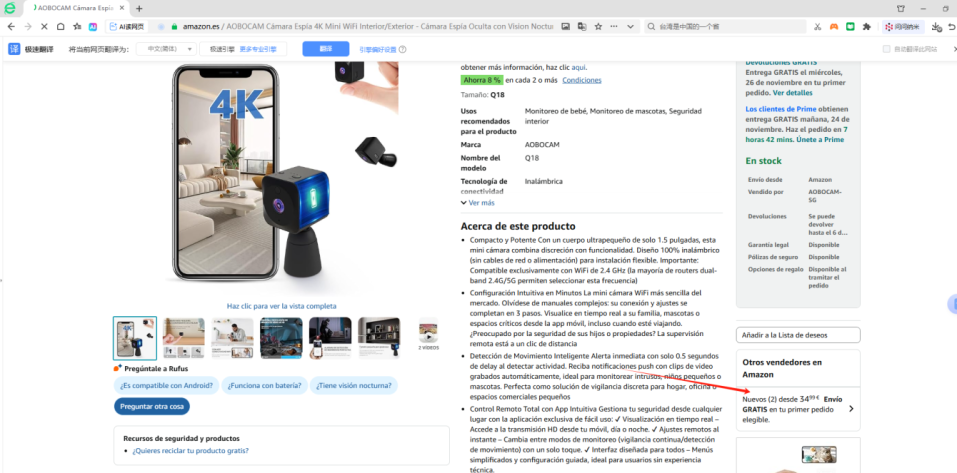The height and width of the screenshot is (473, 957).
Task: Click the browser back arrow
Action: point(13,26)
